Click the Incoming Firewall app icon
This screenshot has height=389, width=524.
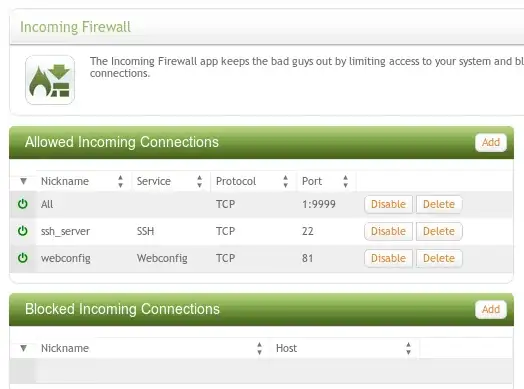pos(50,80)
